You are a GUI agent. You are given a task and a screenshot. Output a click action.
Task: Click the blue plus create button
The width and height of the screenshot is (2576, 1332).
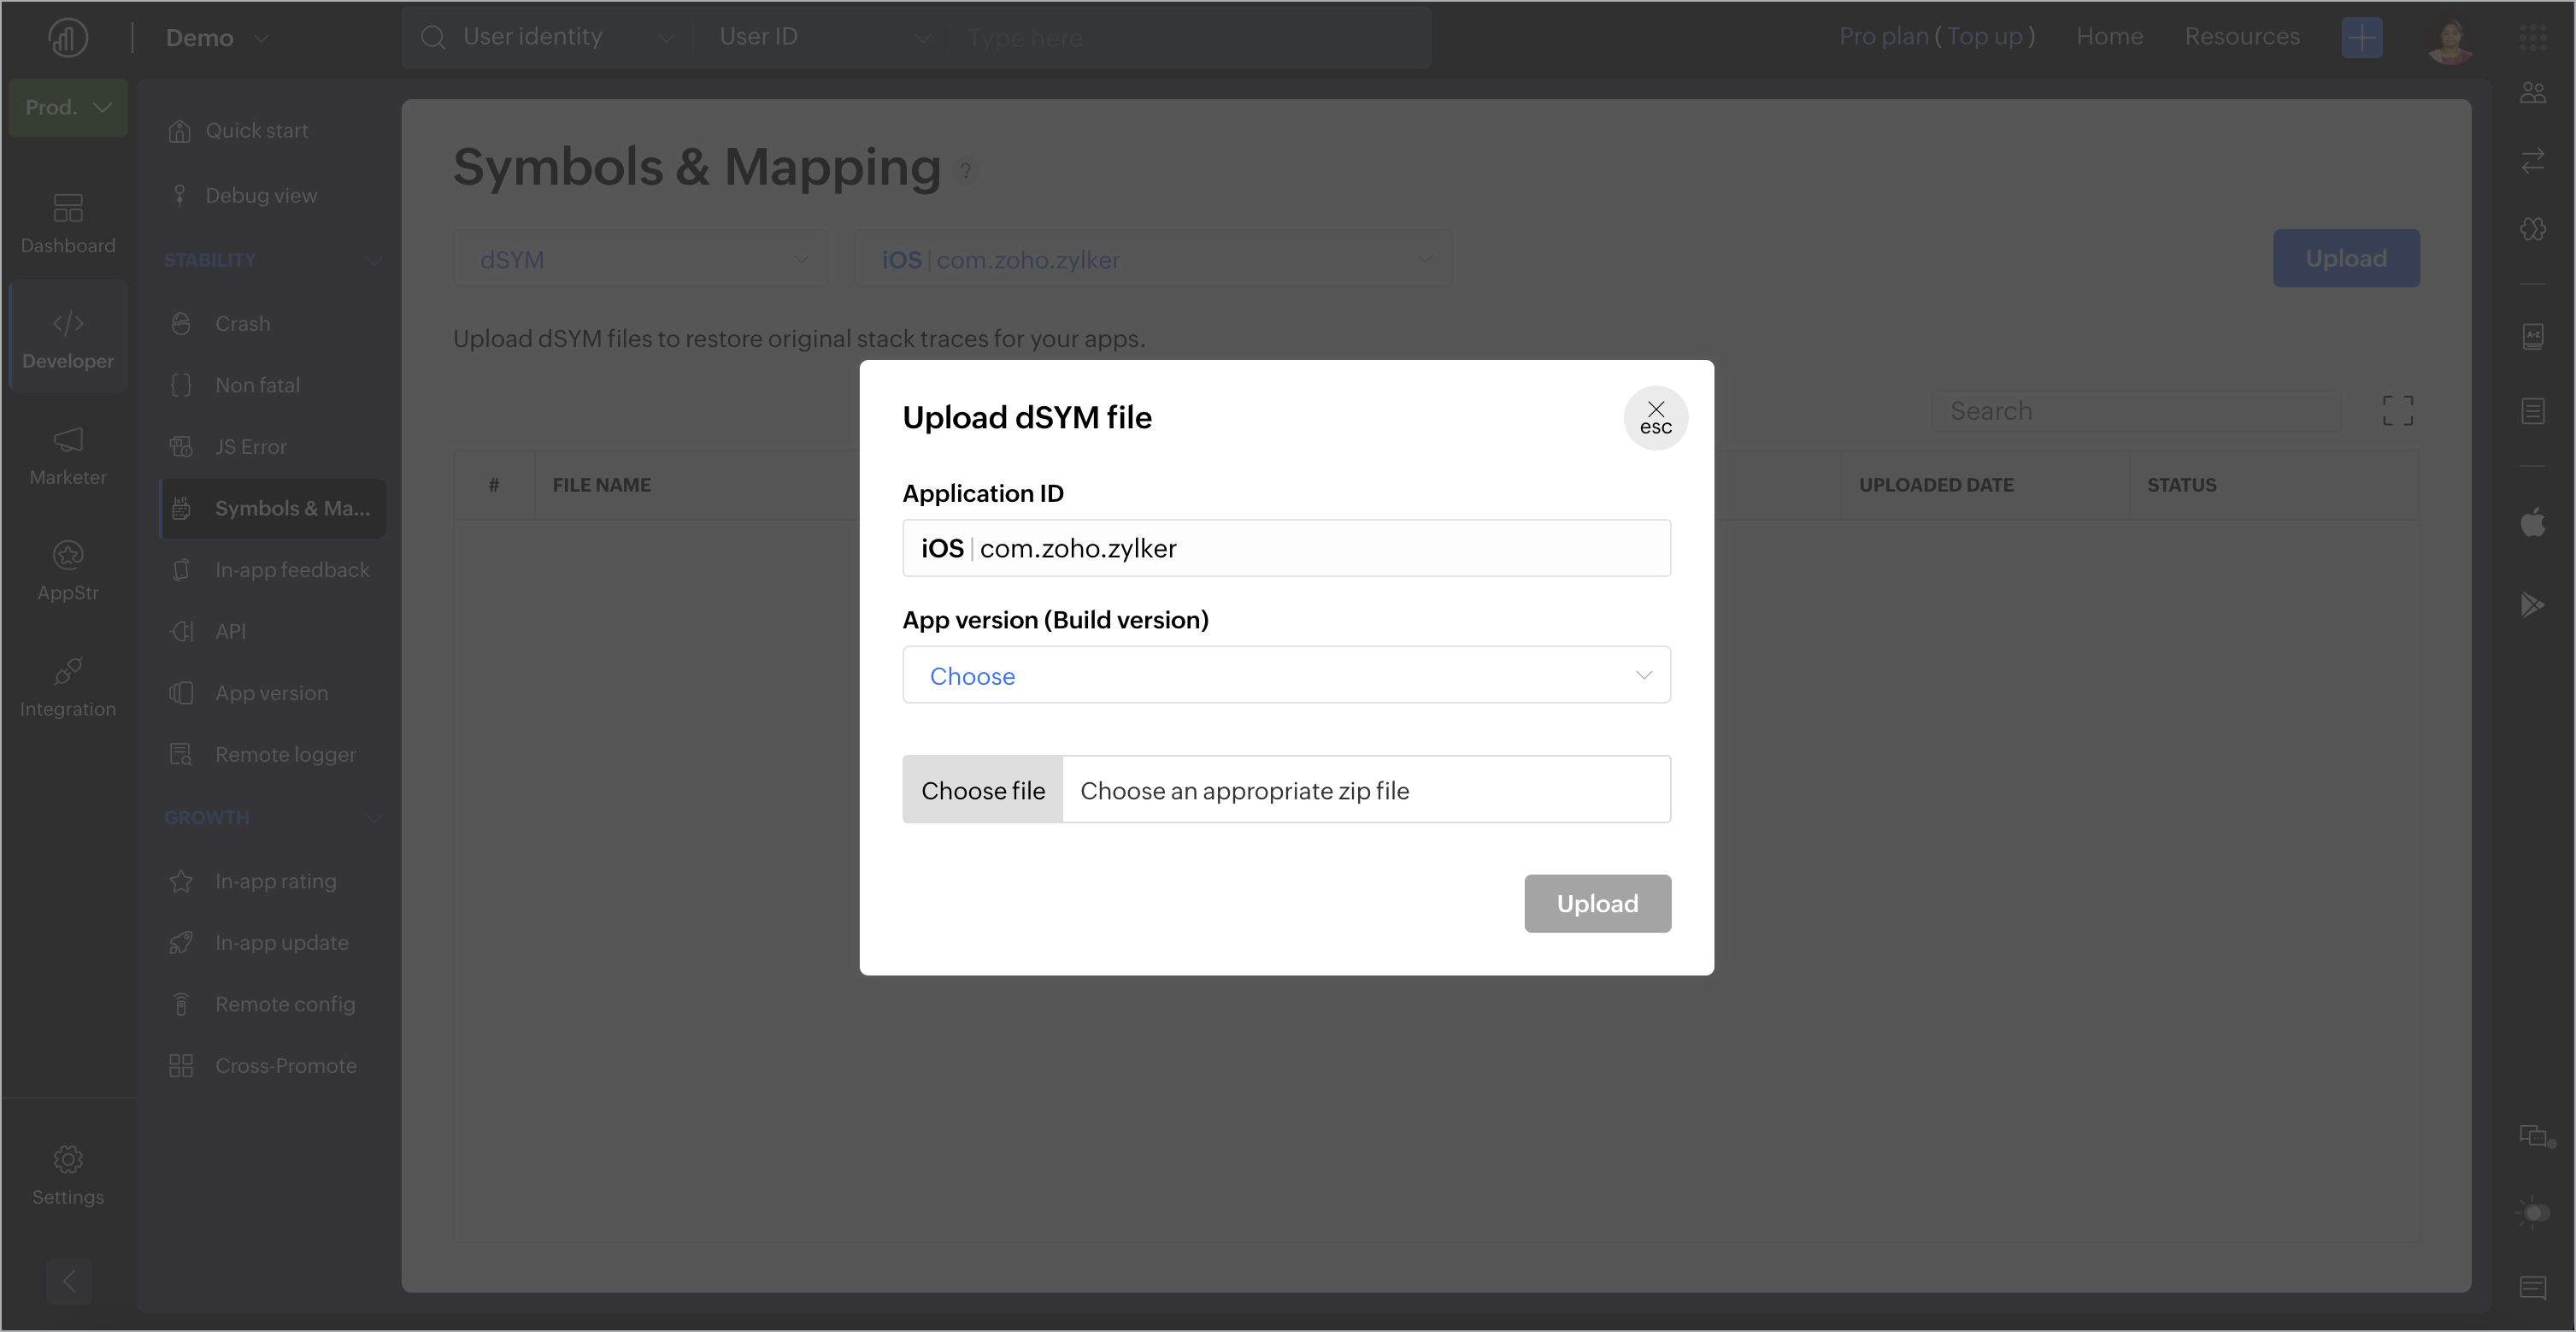tap(2361, 38)
